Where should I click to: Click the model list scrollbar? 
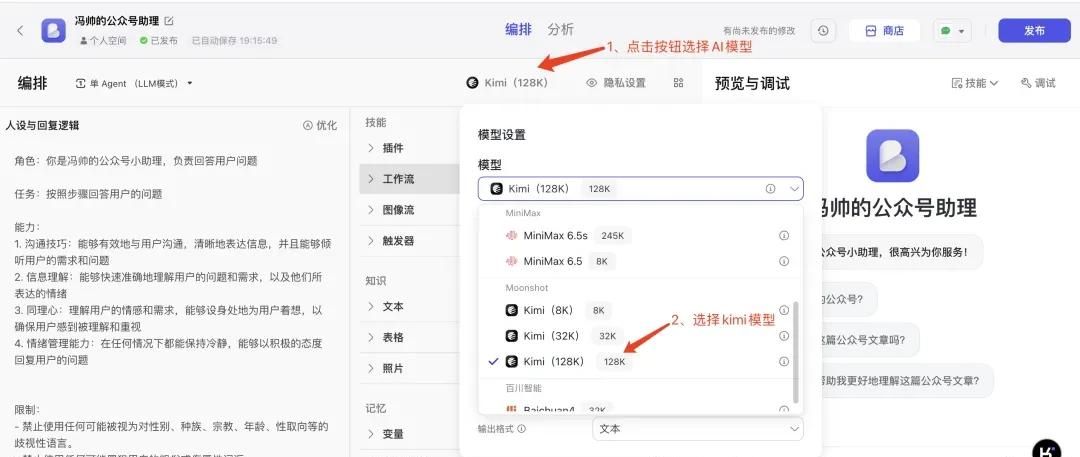[796, 352]
